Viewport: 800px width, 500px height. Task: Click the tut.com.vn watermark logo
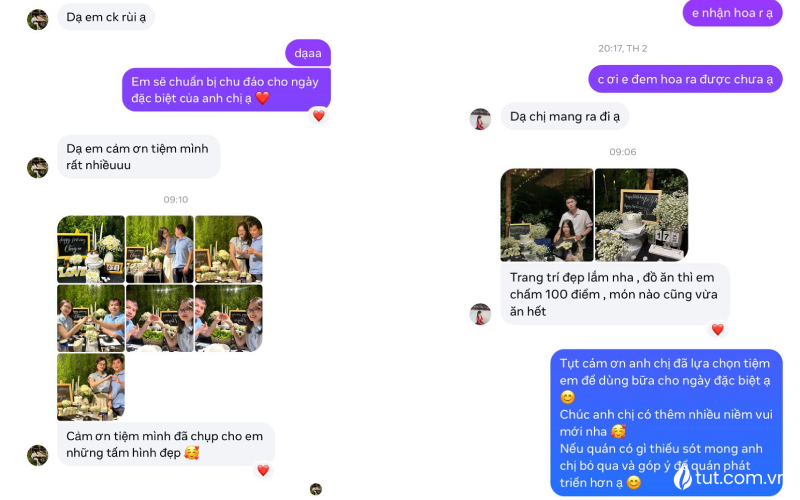[x=728, y=478]
